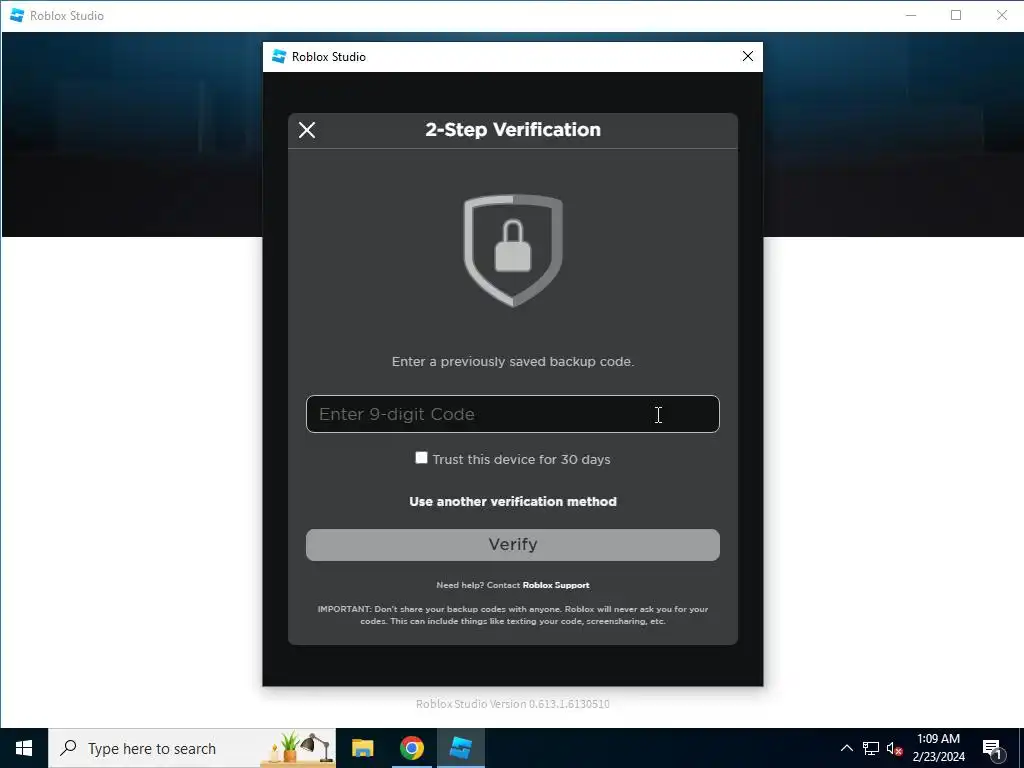Click the shield lock icon

(513, 250)
